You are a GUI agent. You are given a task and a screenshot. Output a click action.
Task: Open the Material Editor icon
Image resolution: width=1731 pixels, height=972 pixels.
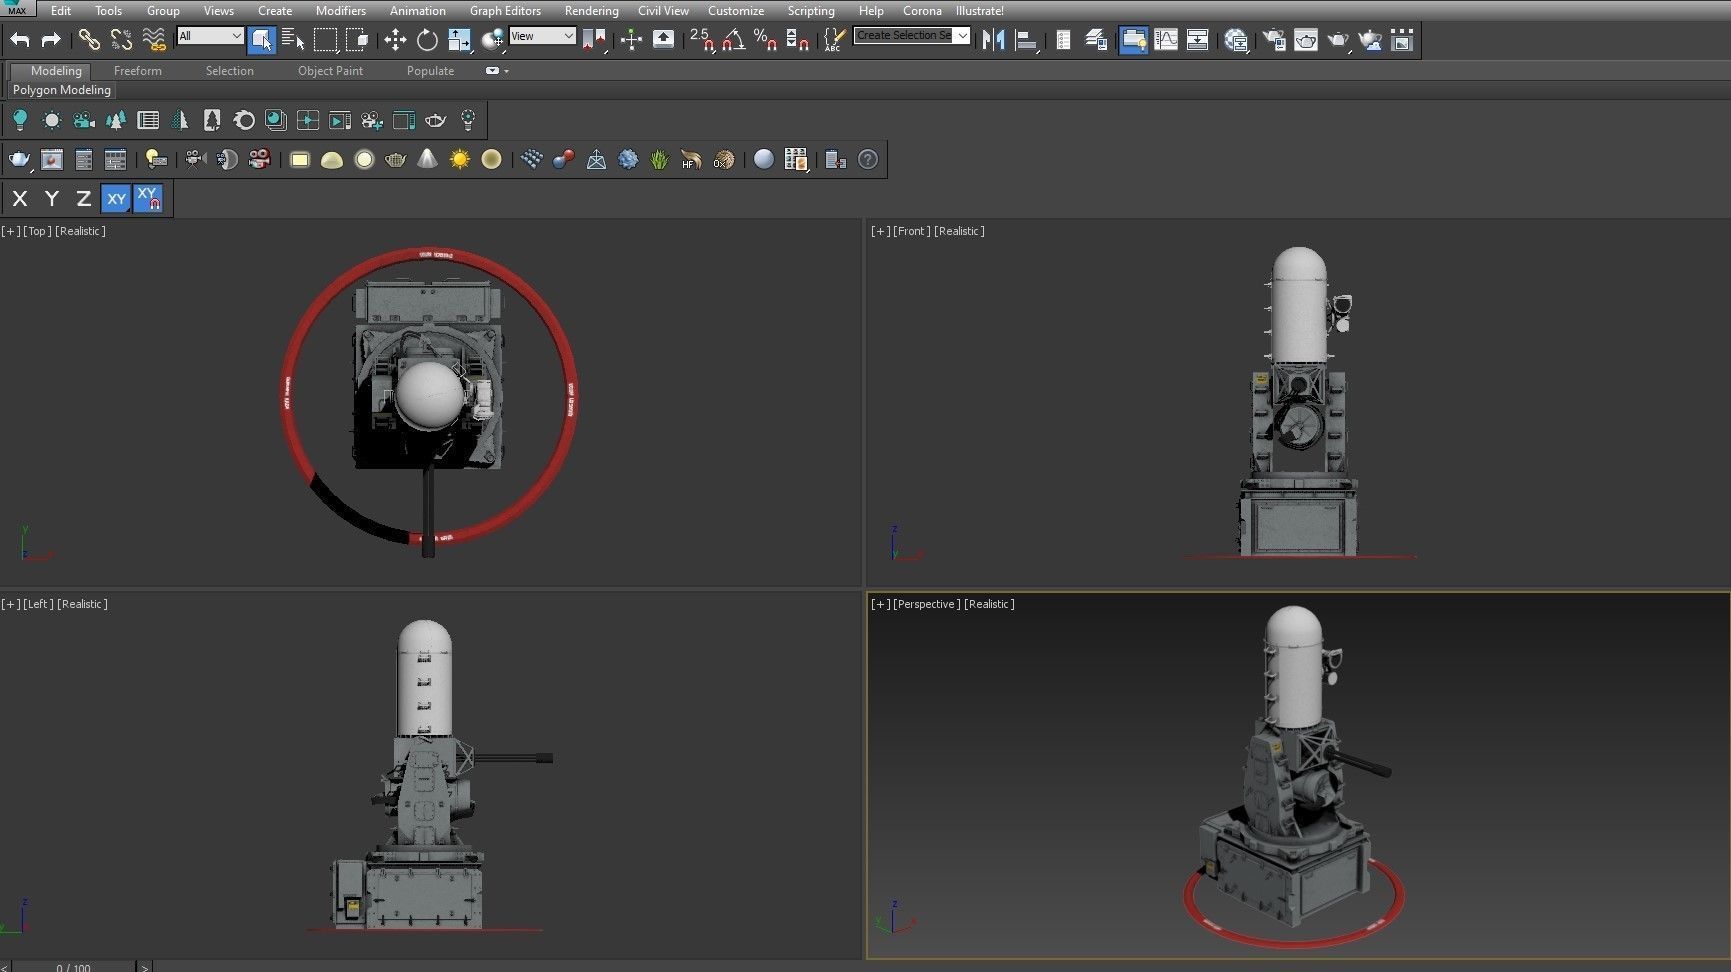tap(1236, 40)
